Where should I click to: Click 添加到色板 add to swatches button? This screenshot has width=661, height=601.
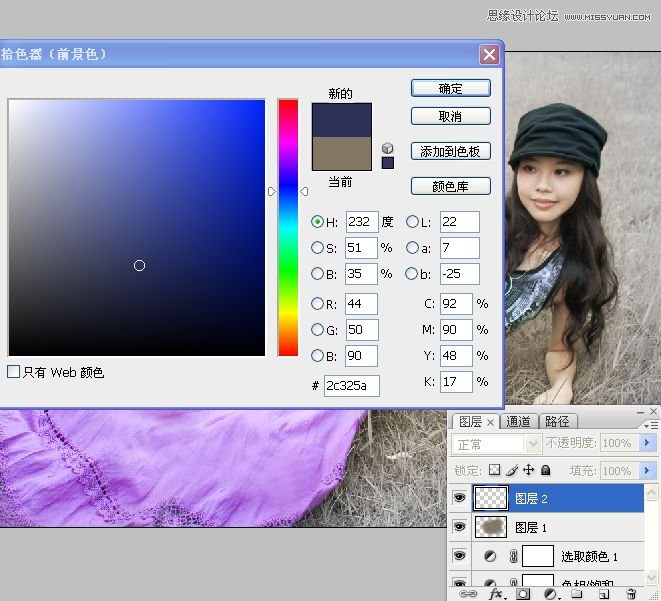pyautogui.click(x=451, y=151)
